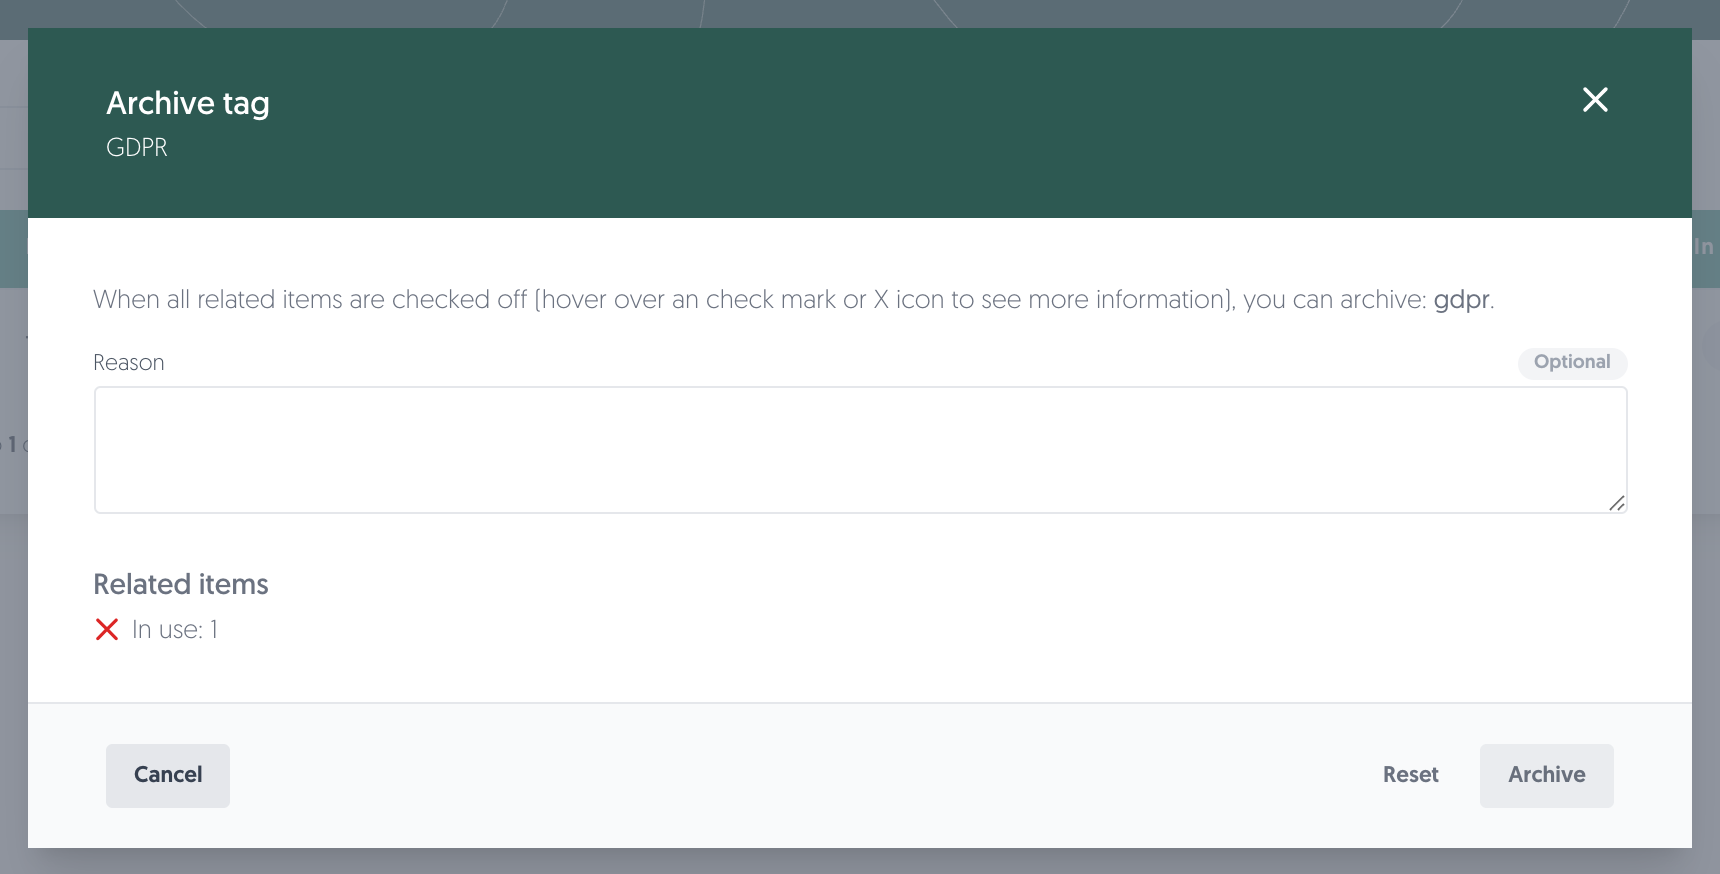Focus the Reason text area
Viewport: 1720px width, 874px height.
click(860, 450)
